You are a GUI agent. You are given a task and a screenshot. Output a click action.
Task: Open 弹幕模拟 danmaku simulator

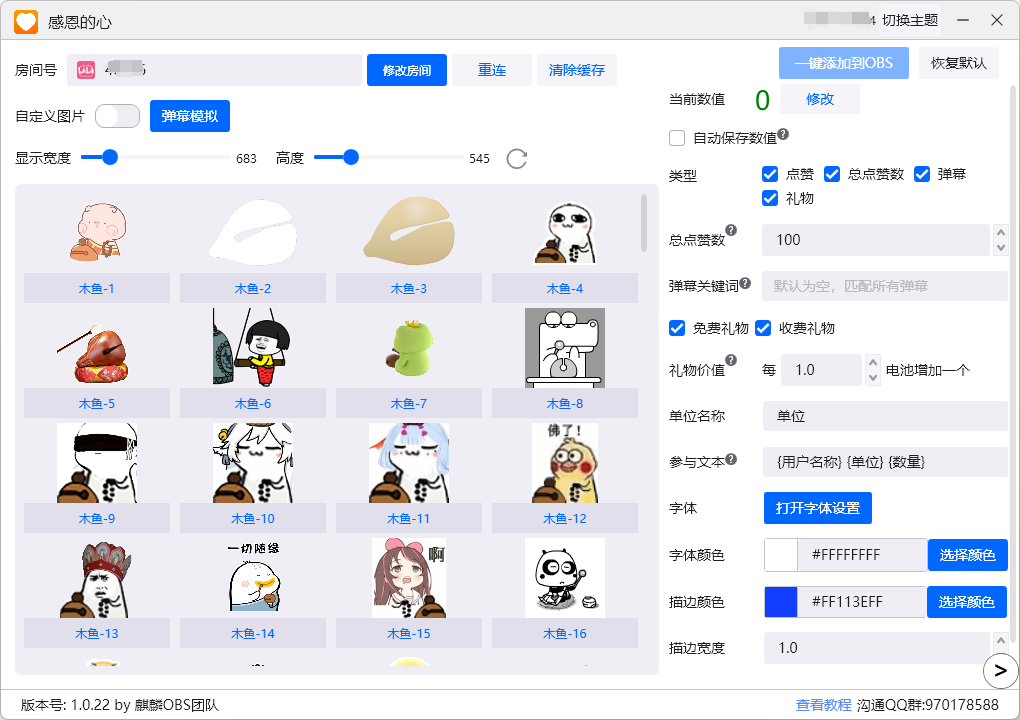190,116
